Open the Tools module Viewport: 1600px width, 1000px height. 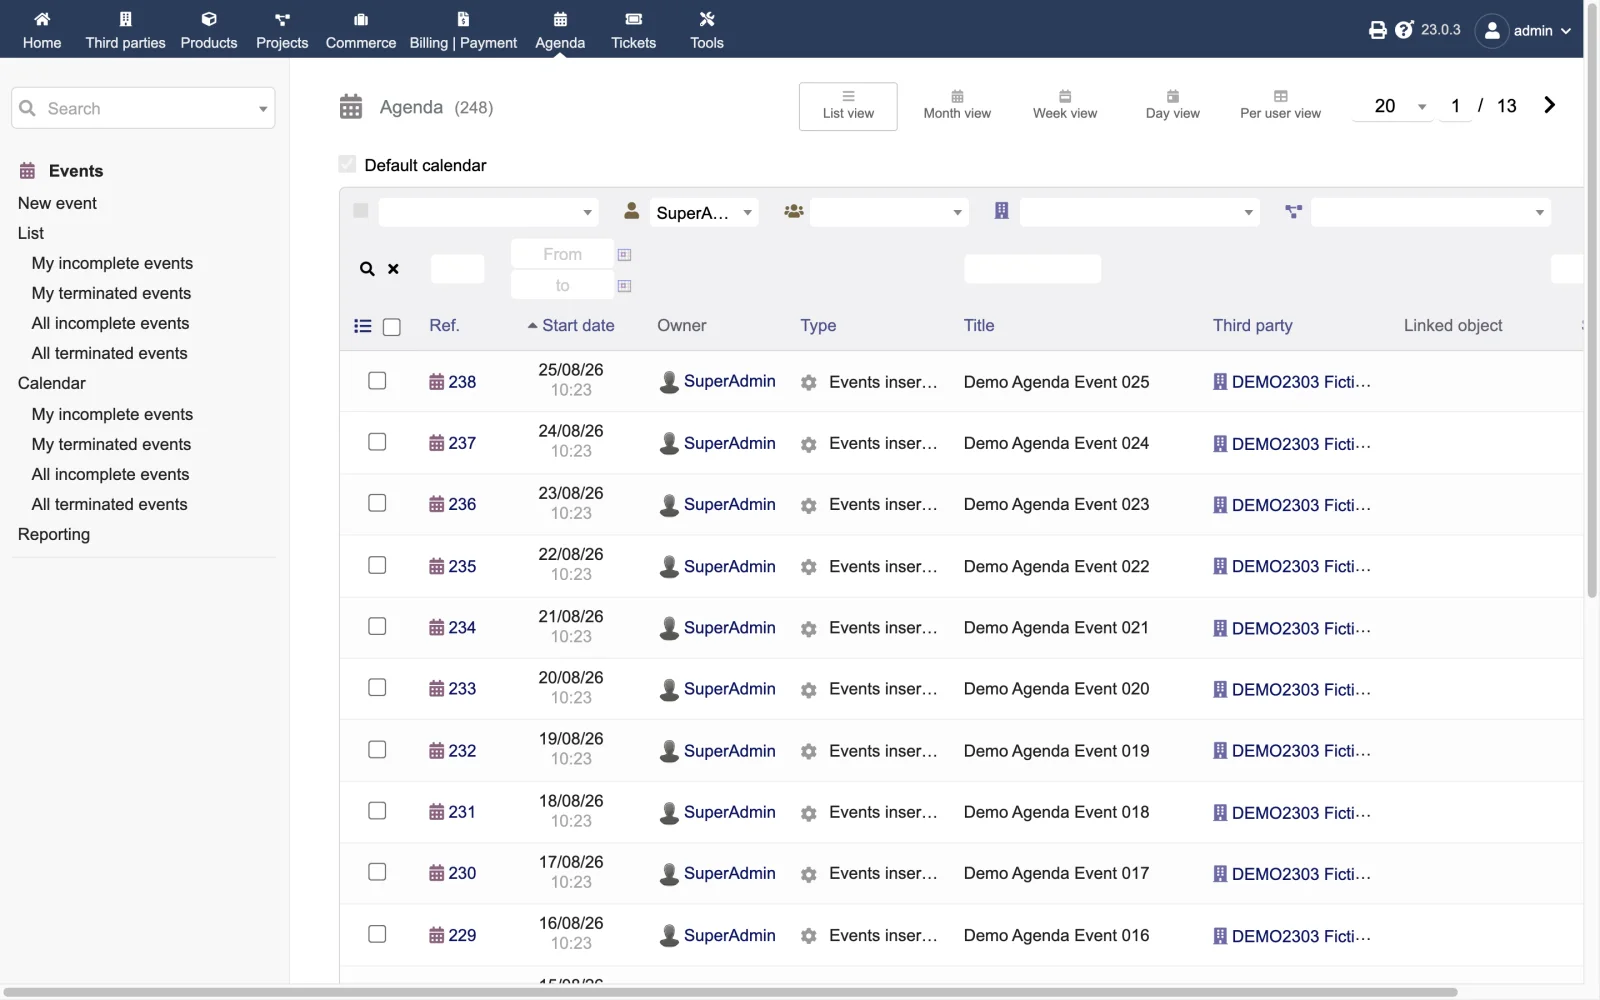707,30
